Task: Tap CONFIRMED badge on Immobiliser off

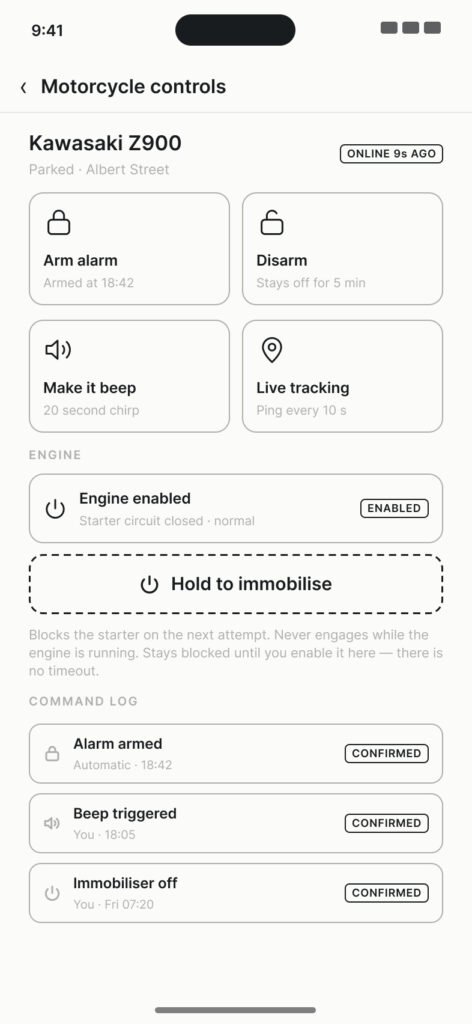Action: 386,893
